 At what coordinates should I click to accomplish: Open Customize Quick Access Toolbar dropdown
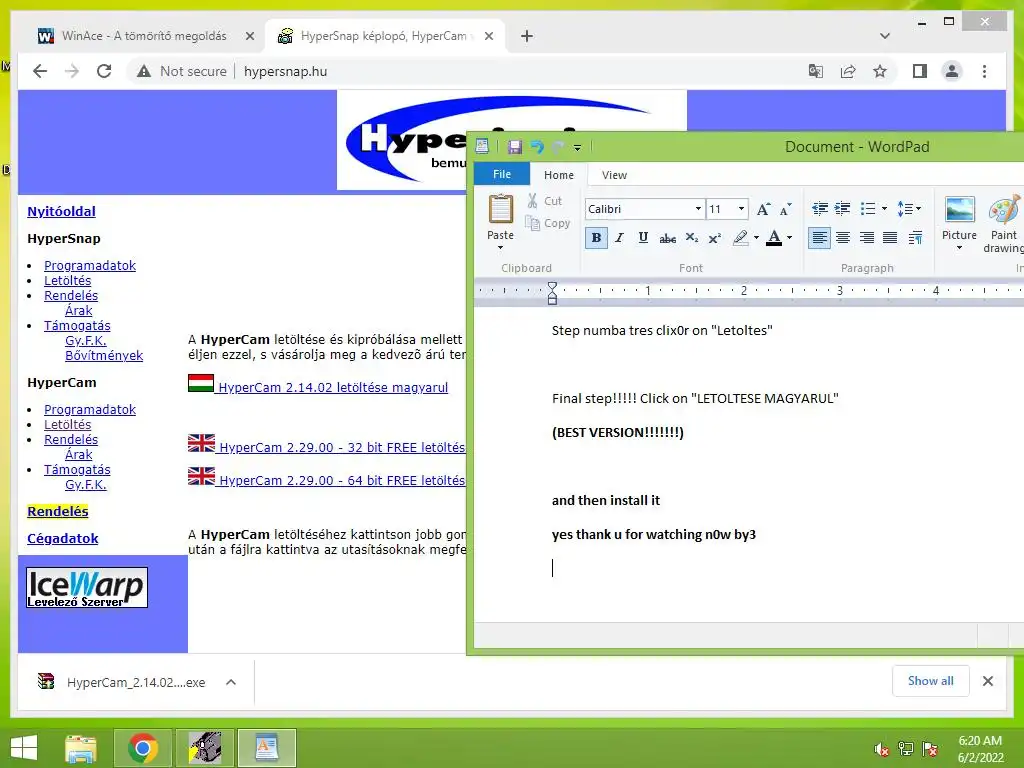577,148
